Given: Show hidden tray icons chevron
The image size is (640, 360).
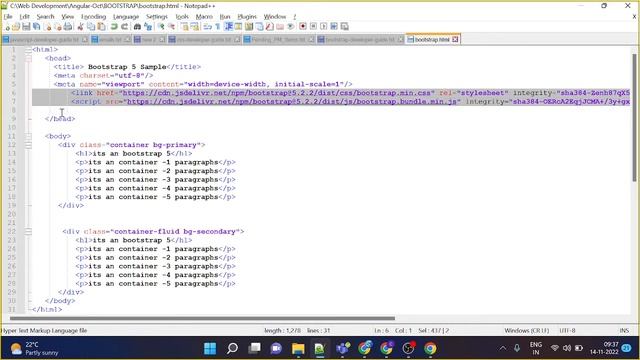Looking at the screenshot, I should [x=503, y=348].
